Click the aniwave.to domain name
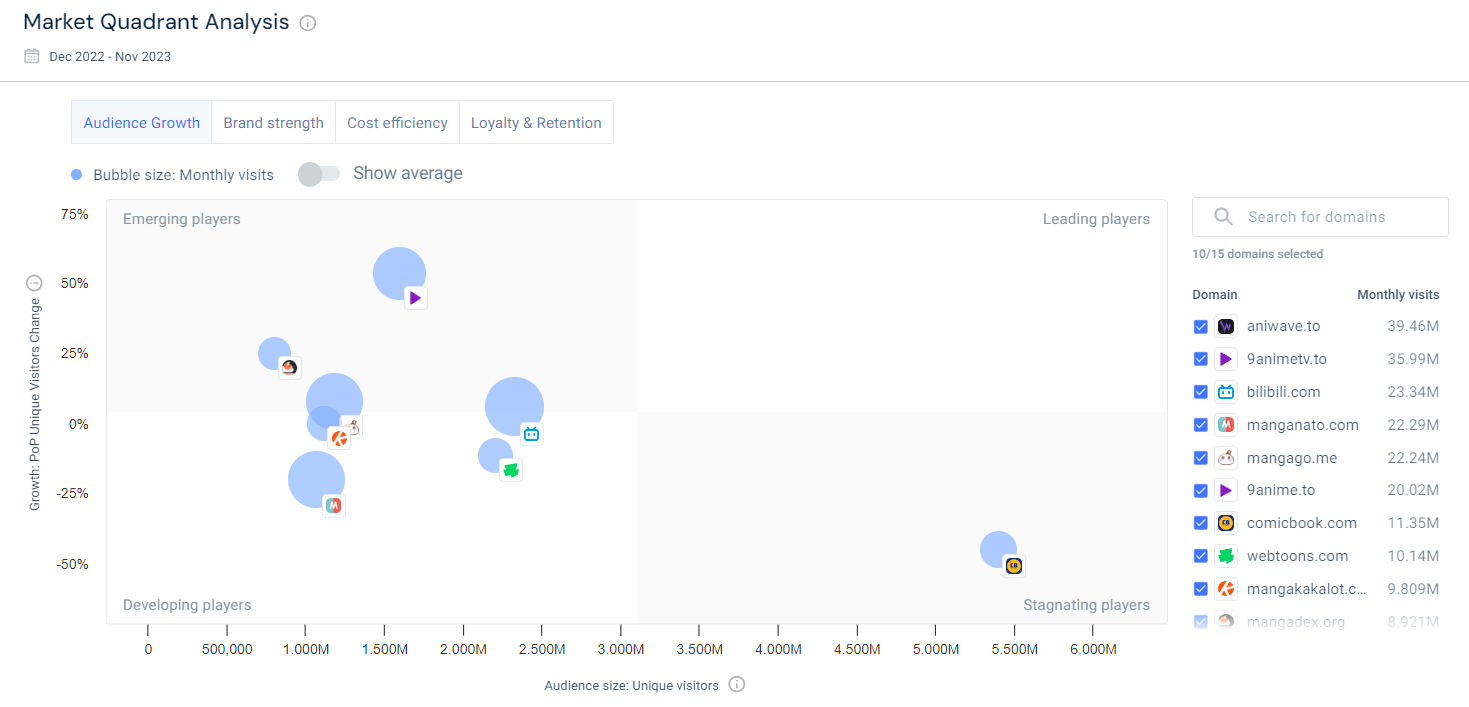This screenshot has height=707, width=1469. 1284,326
